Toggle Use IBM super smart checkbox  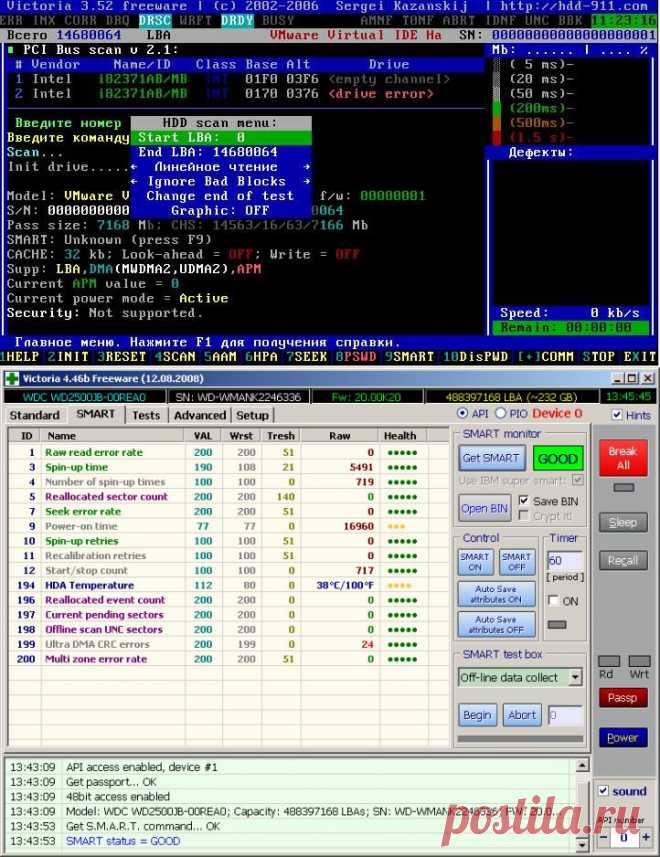pos(578,480)
